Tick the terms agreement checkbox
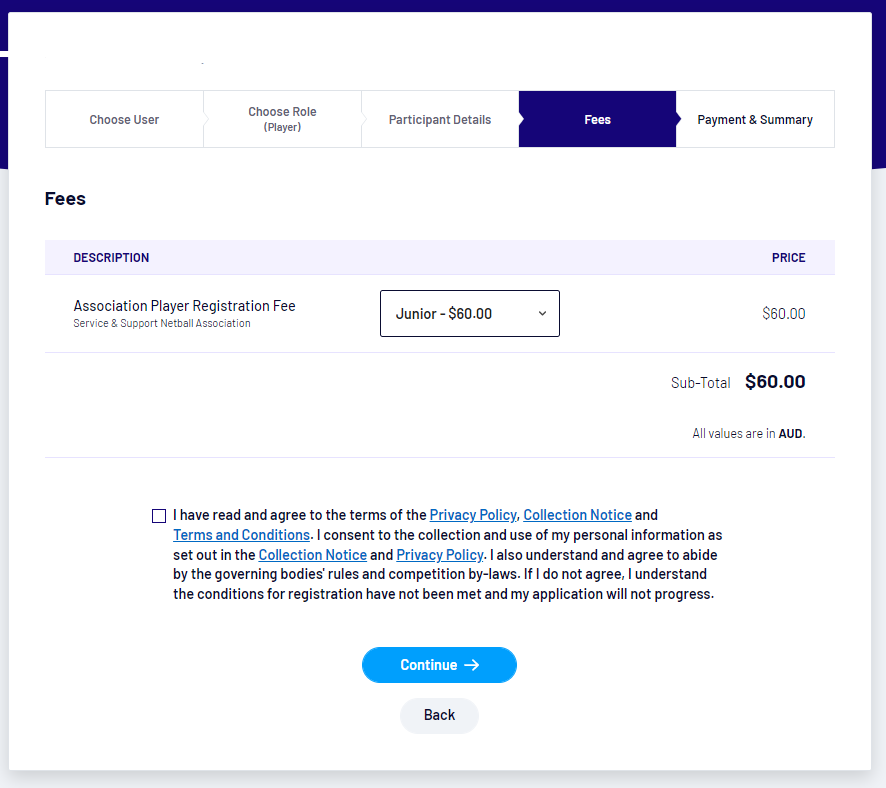This screenshot has width=886, height=788. click(159, 516)
